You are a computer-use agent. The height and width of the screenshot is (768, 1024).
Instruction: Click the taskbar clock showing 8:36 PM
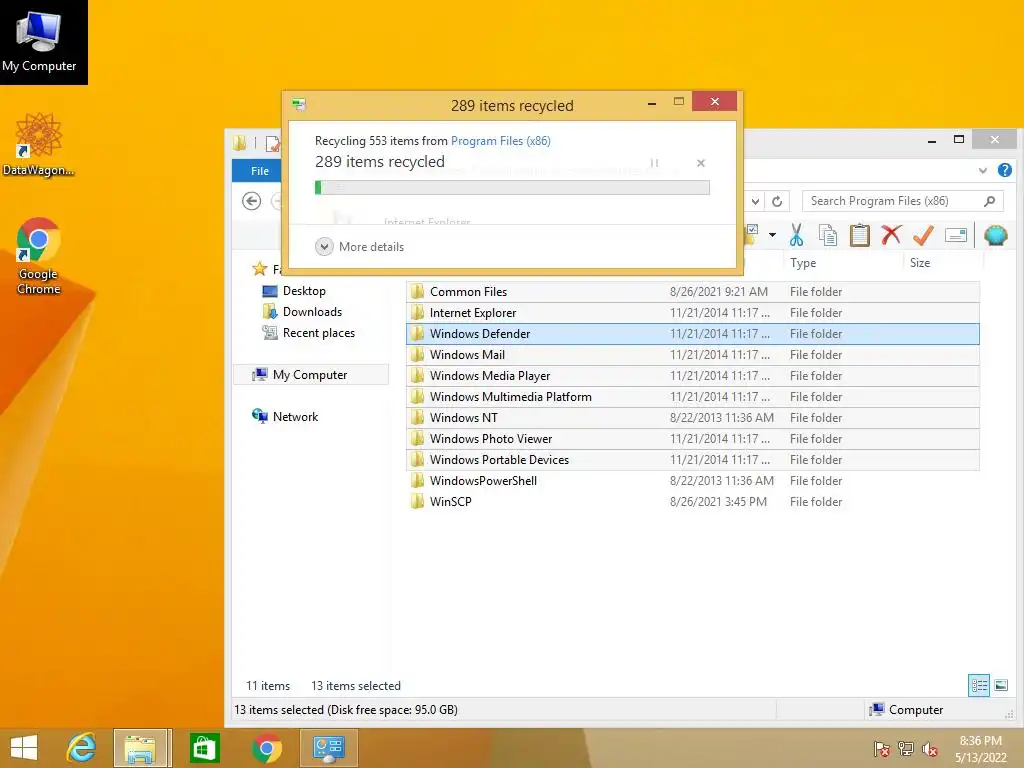click(980, 749)
